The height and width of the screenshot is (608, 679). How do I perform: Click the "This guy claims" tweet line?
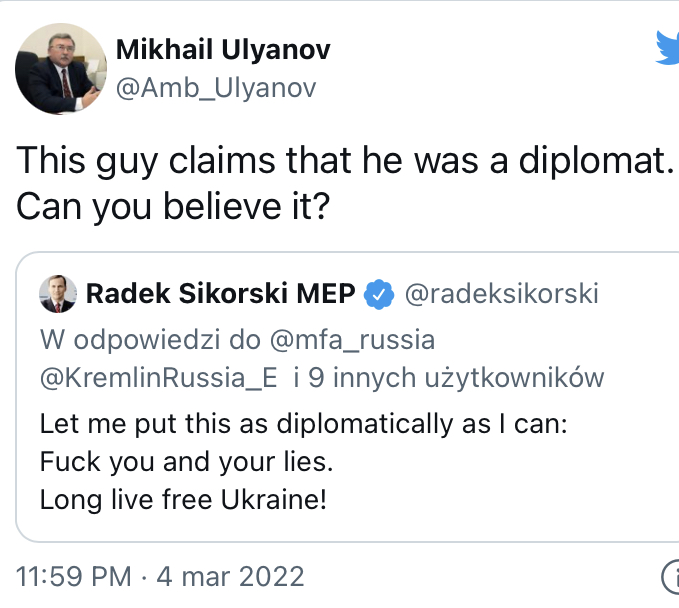tap(342, 162)
